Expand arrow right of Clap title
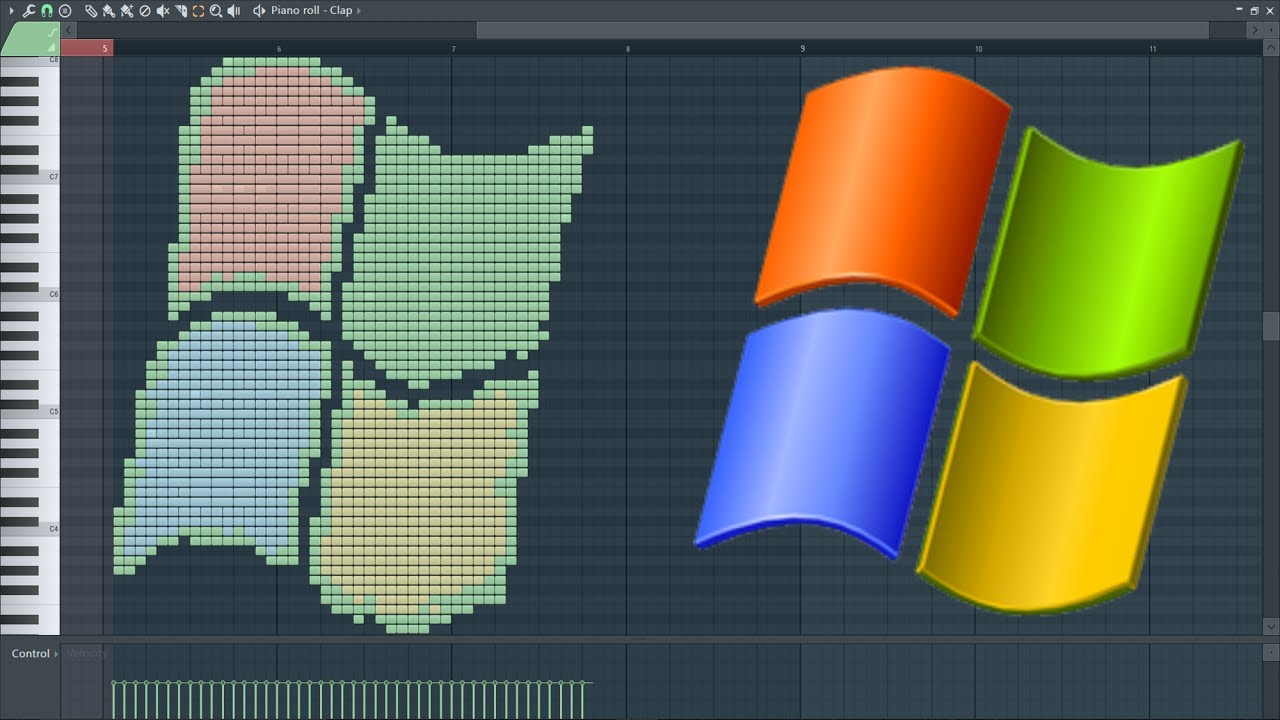 (x=359, y=11)
